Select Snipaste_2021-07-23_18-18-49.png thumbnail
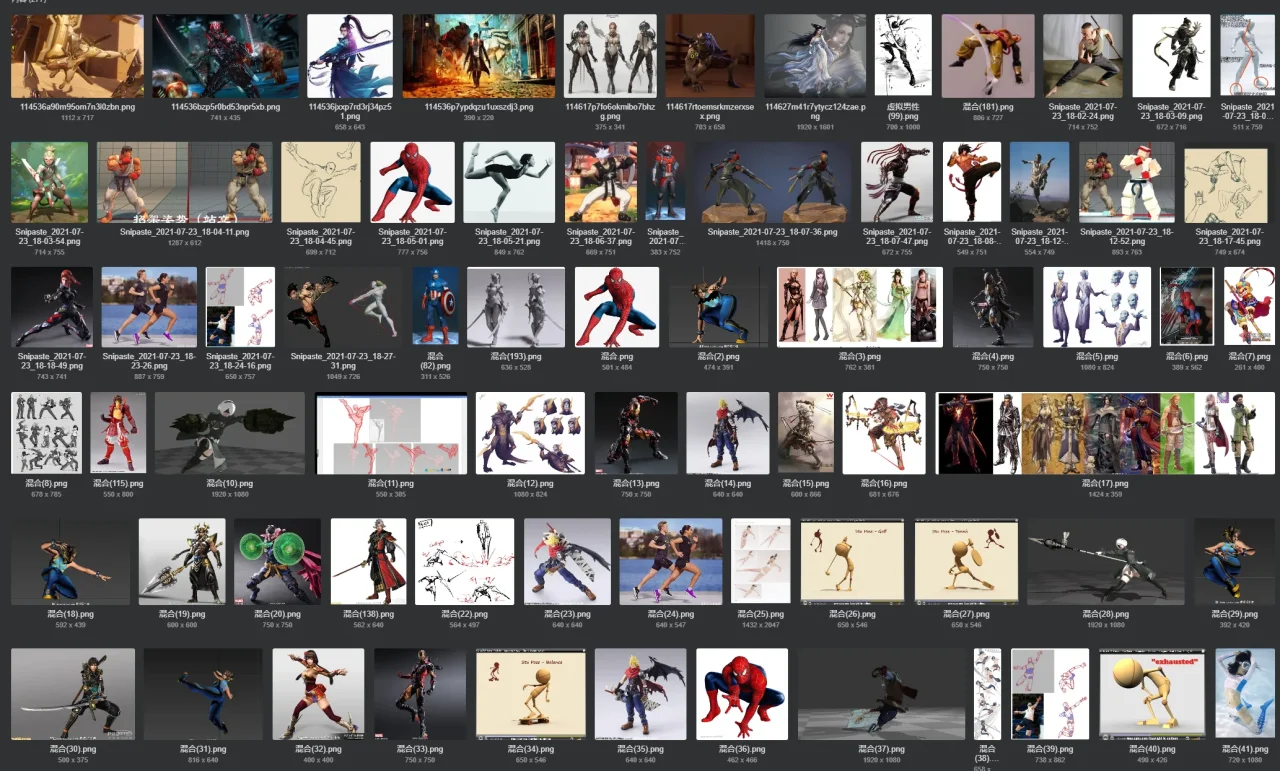The image size is (1280, 771). pyautogui.click(x=51, y=307)
